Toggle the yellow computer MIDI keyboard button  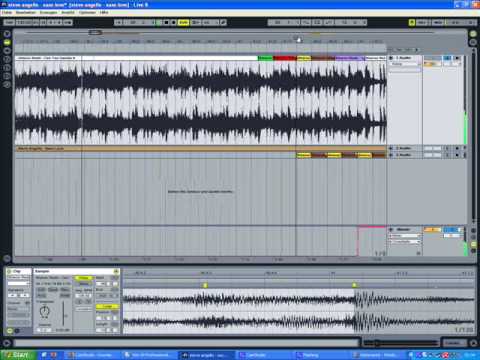pyautogui.click(x=412, y=22)
